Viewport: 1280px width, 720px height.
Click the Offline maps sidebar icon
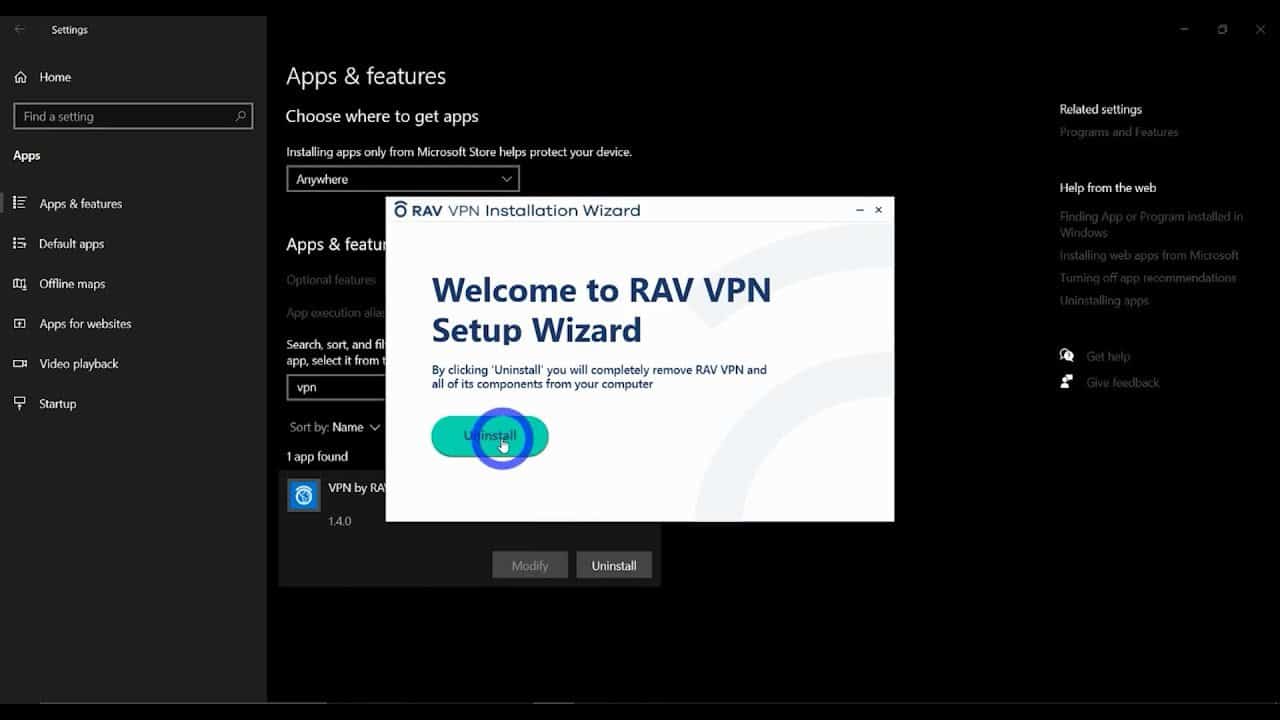[x=20, y=283]
